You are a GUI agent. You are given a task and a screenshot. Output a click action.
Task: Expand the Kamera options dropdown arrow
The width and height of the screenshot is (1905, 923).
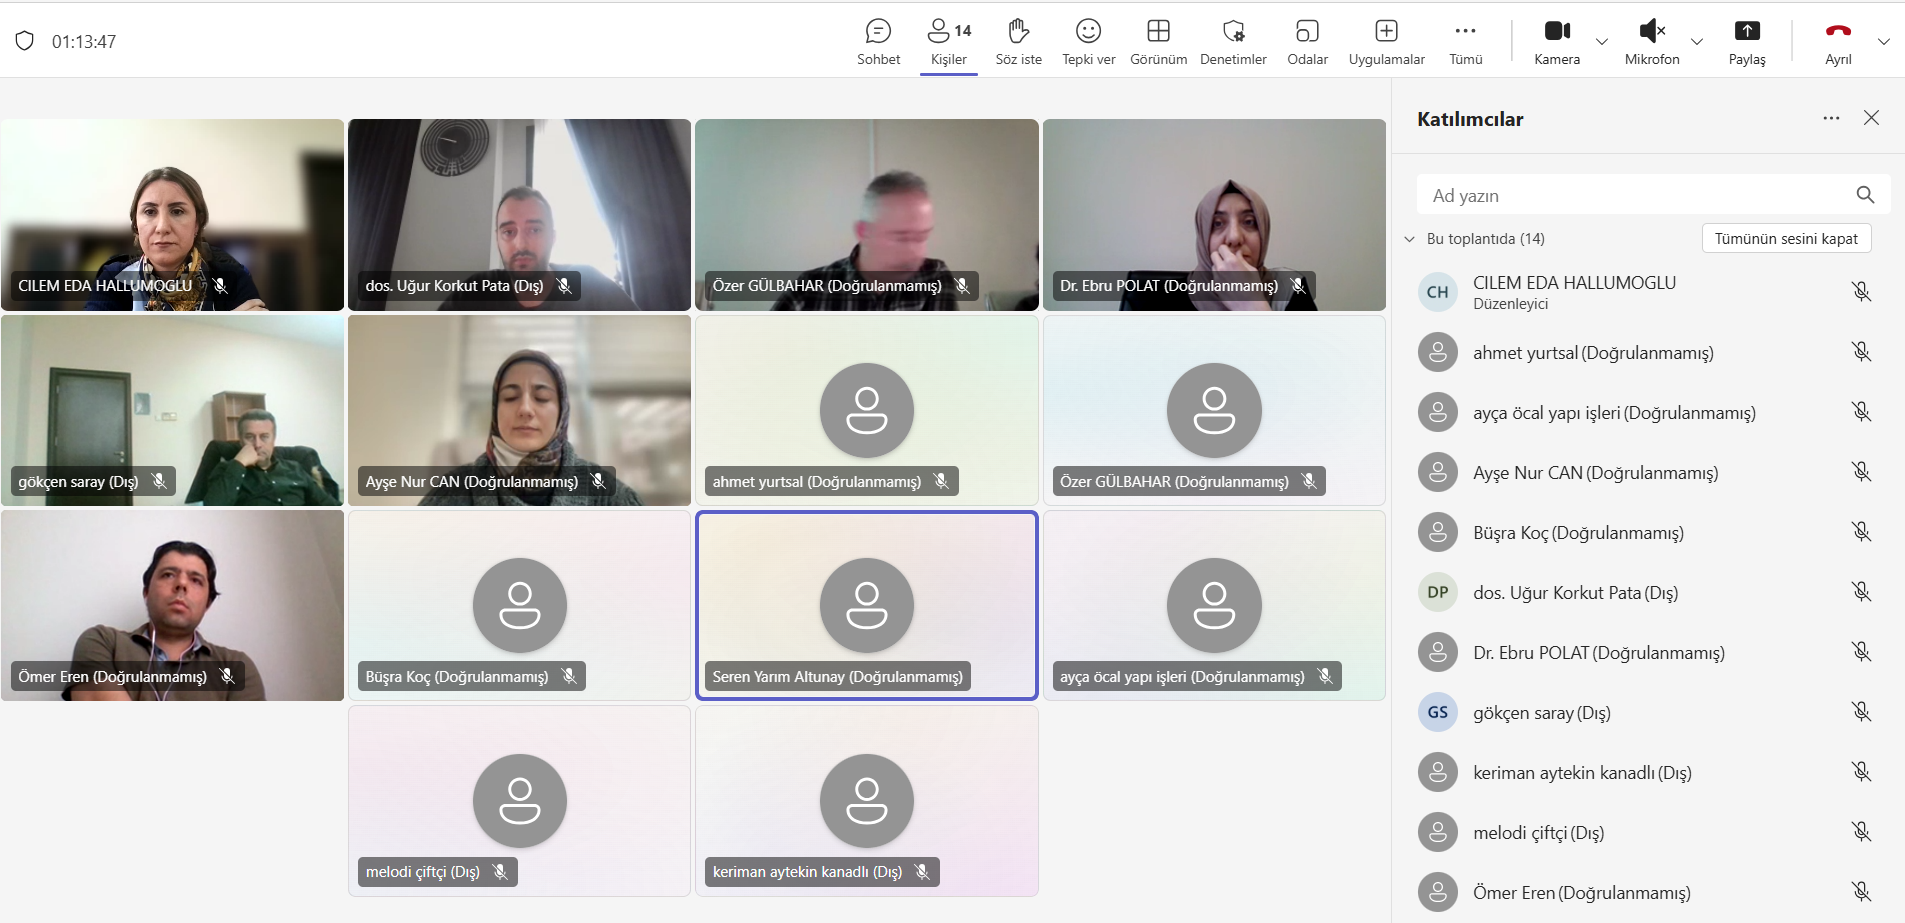click(x=1602, y=42)
